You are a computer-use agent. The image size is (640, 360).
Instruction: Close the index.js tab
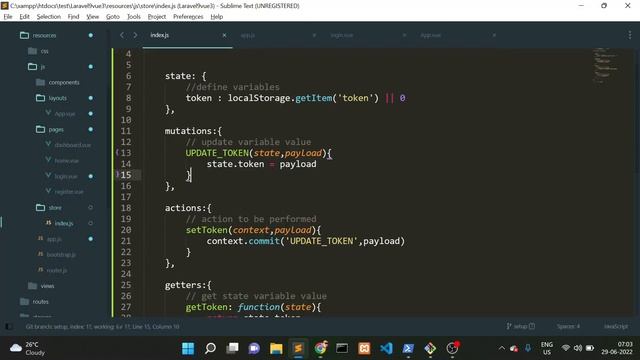click(224, 35)
